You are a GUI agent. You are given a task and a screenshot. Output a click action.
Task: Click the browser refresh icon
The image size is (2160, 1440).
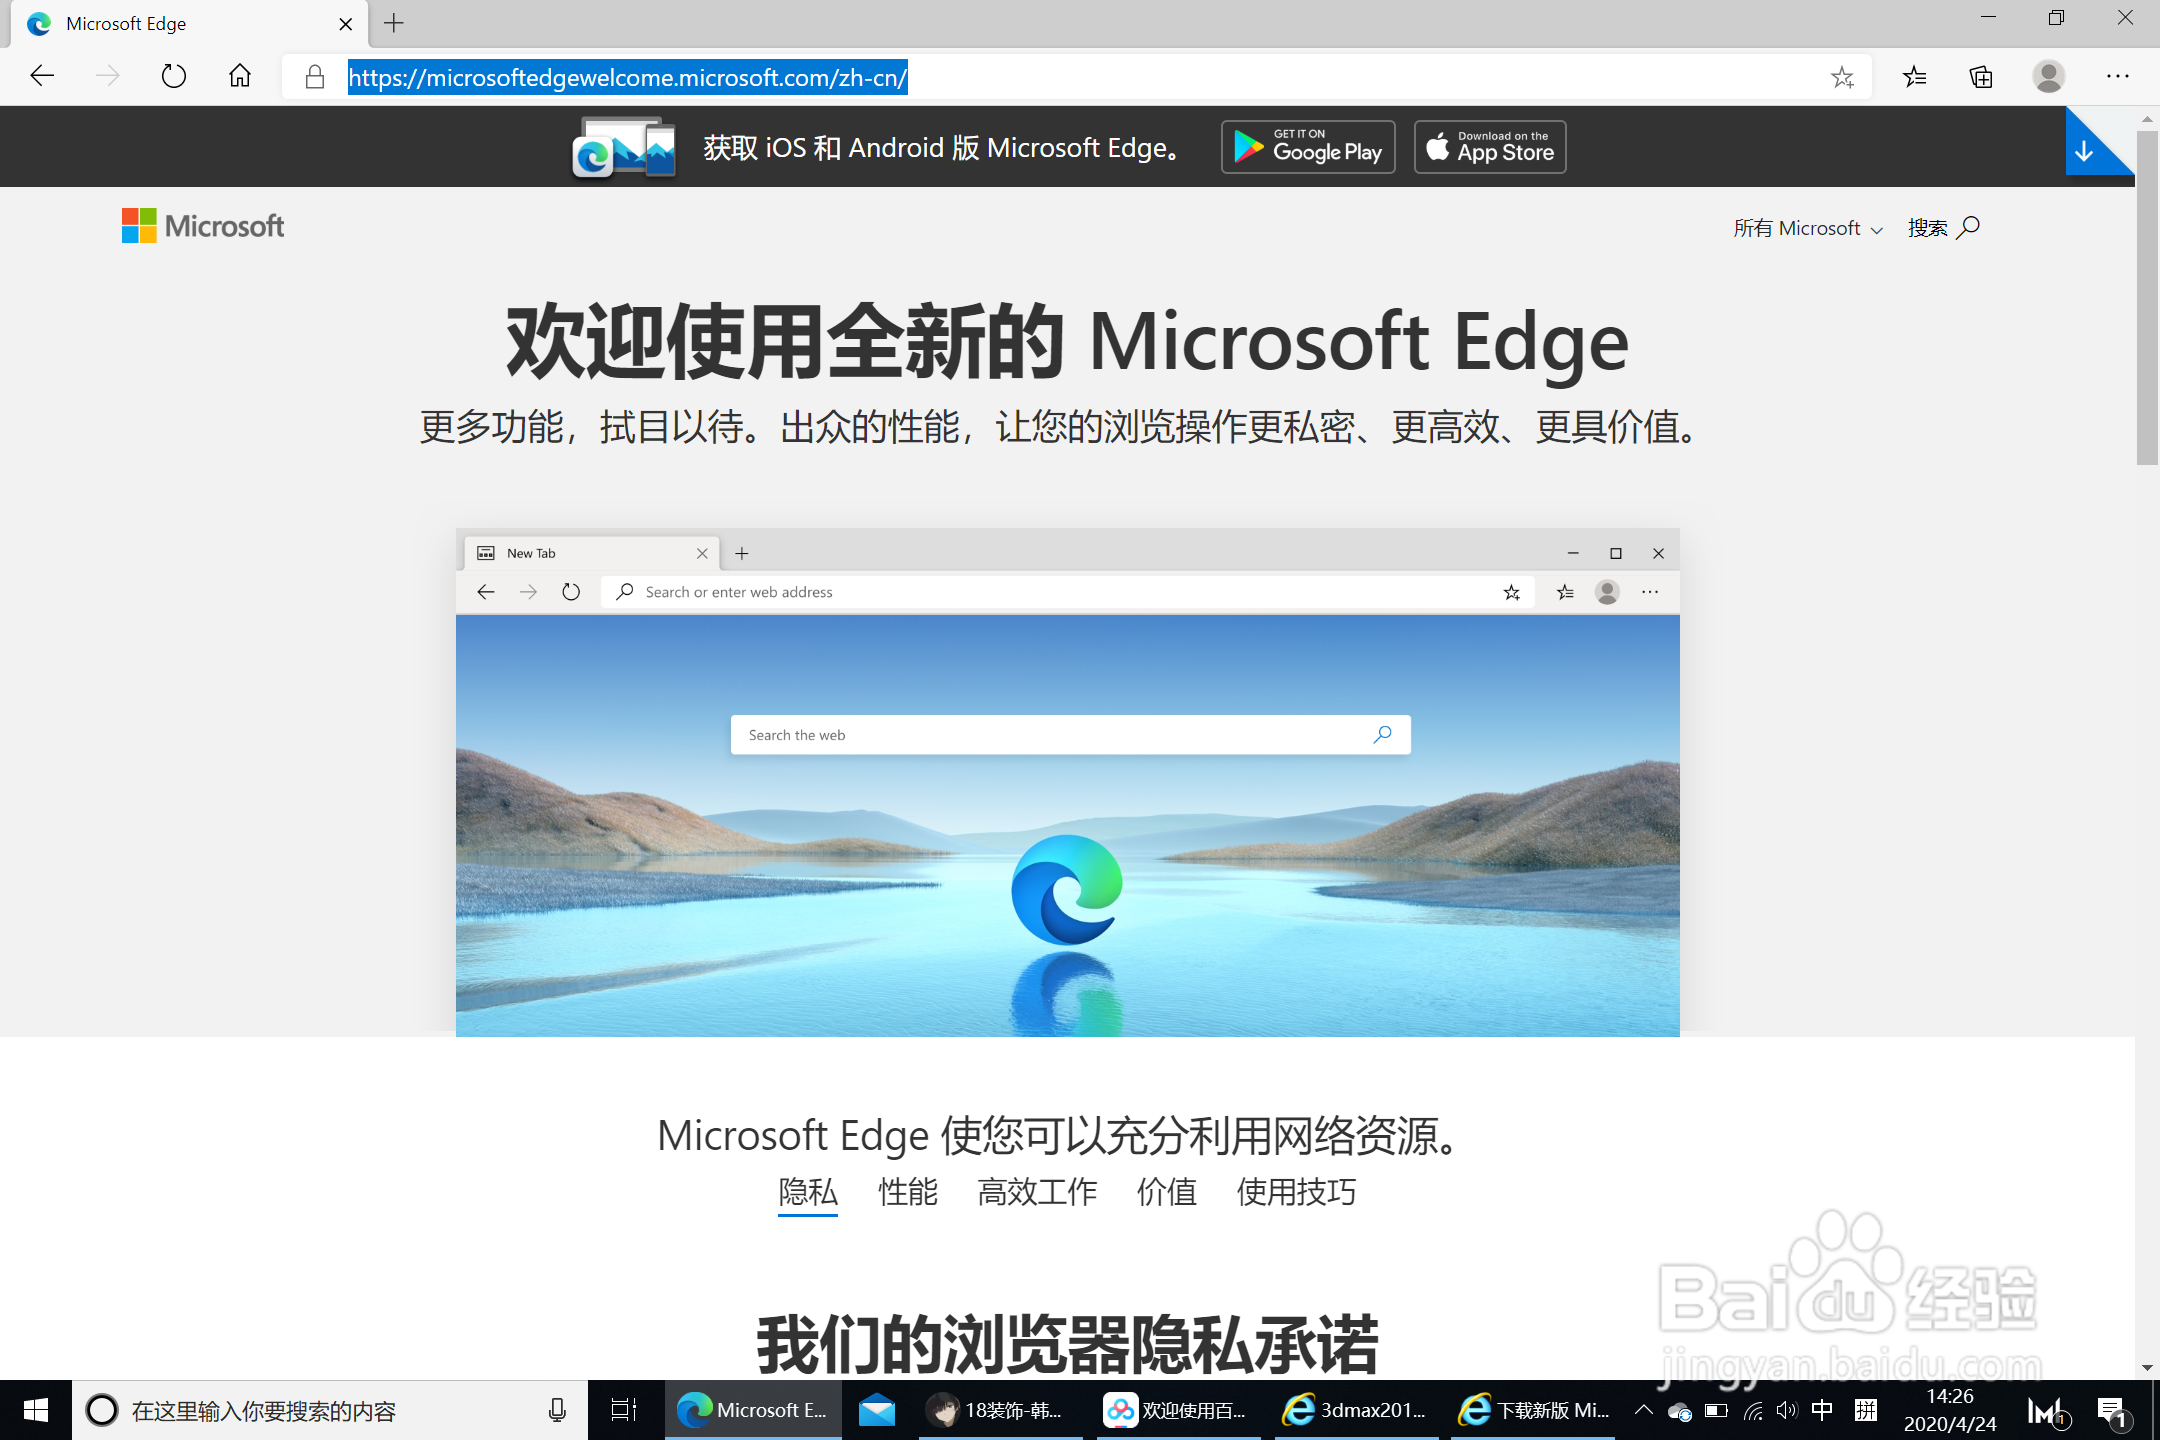coord(173,76)
